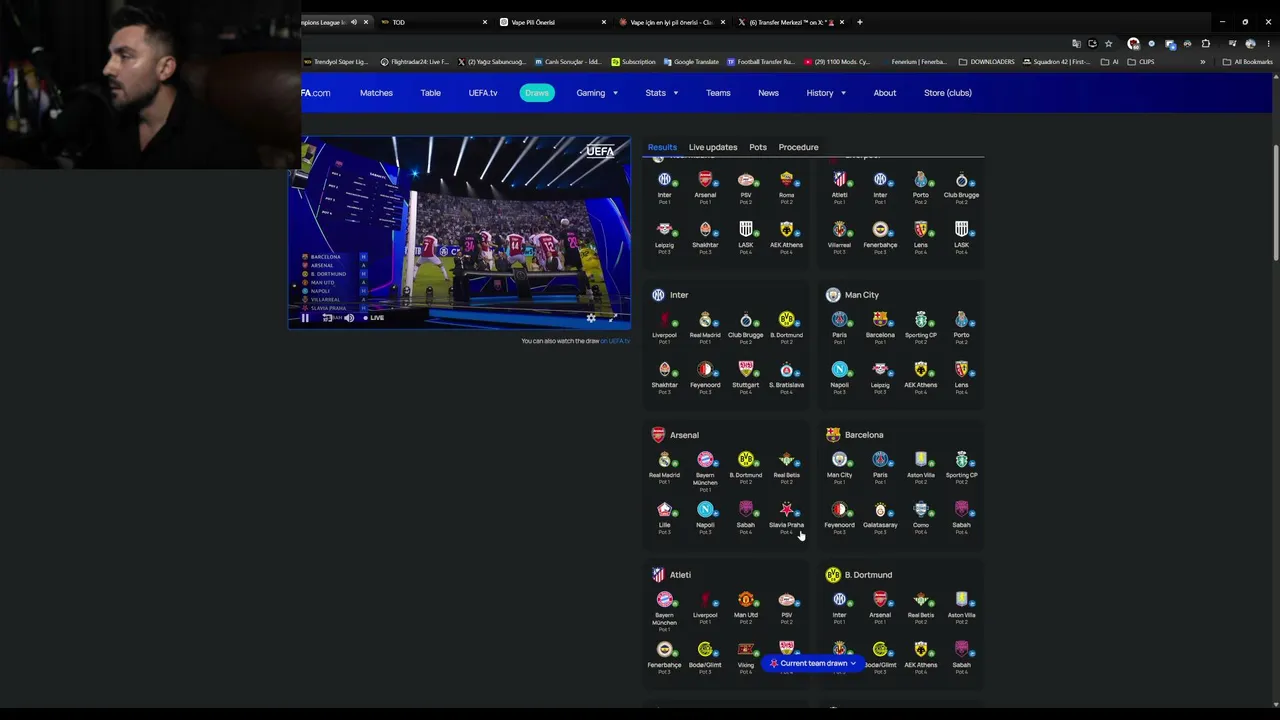The width and height of the screenshot is (1280, 720).
Task: Open the Google Translate bookmark
Action: (690, 62)
